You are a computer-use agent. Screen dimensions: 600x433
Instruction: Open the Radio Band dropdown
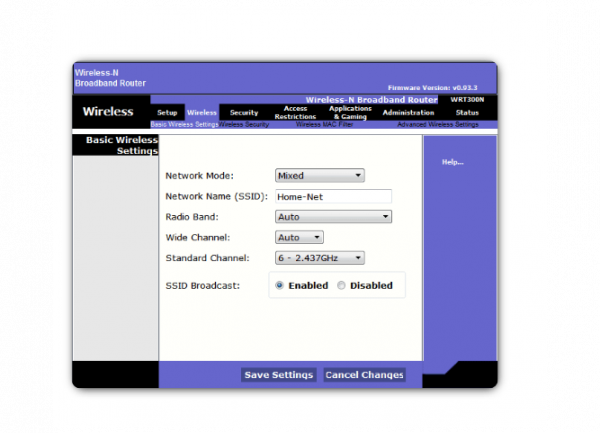333,217
